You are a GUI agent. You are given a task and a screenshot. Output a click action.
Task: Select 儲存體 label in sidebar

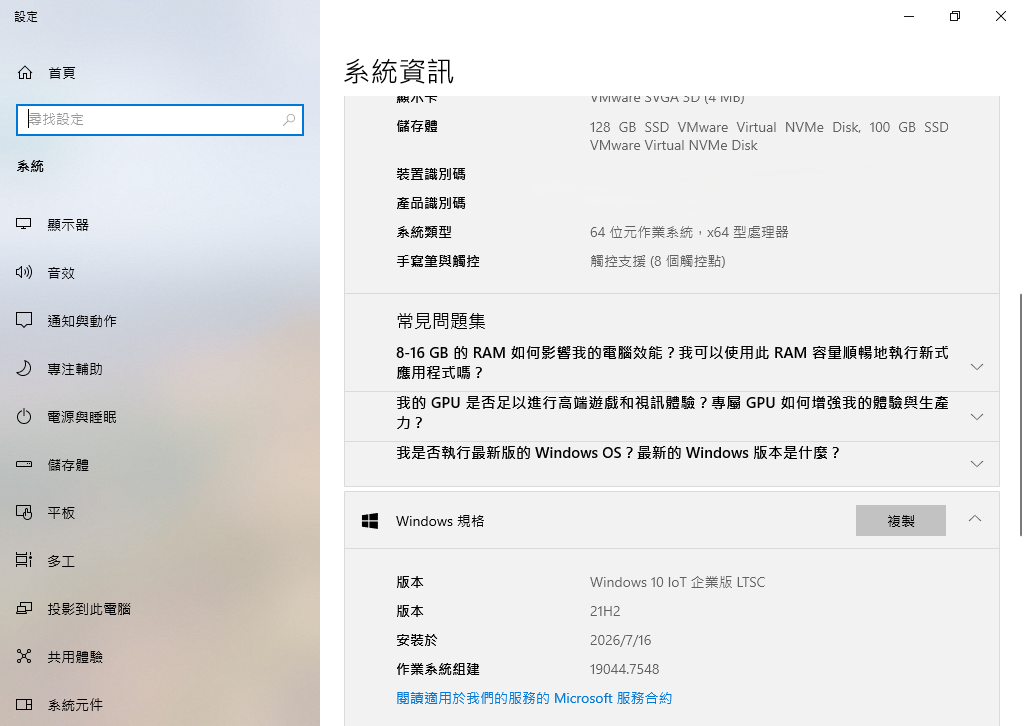(x=68, y=466)
